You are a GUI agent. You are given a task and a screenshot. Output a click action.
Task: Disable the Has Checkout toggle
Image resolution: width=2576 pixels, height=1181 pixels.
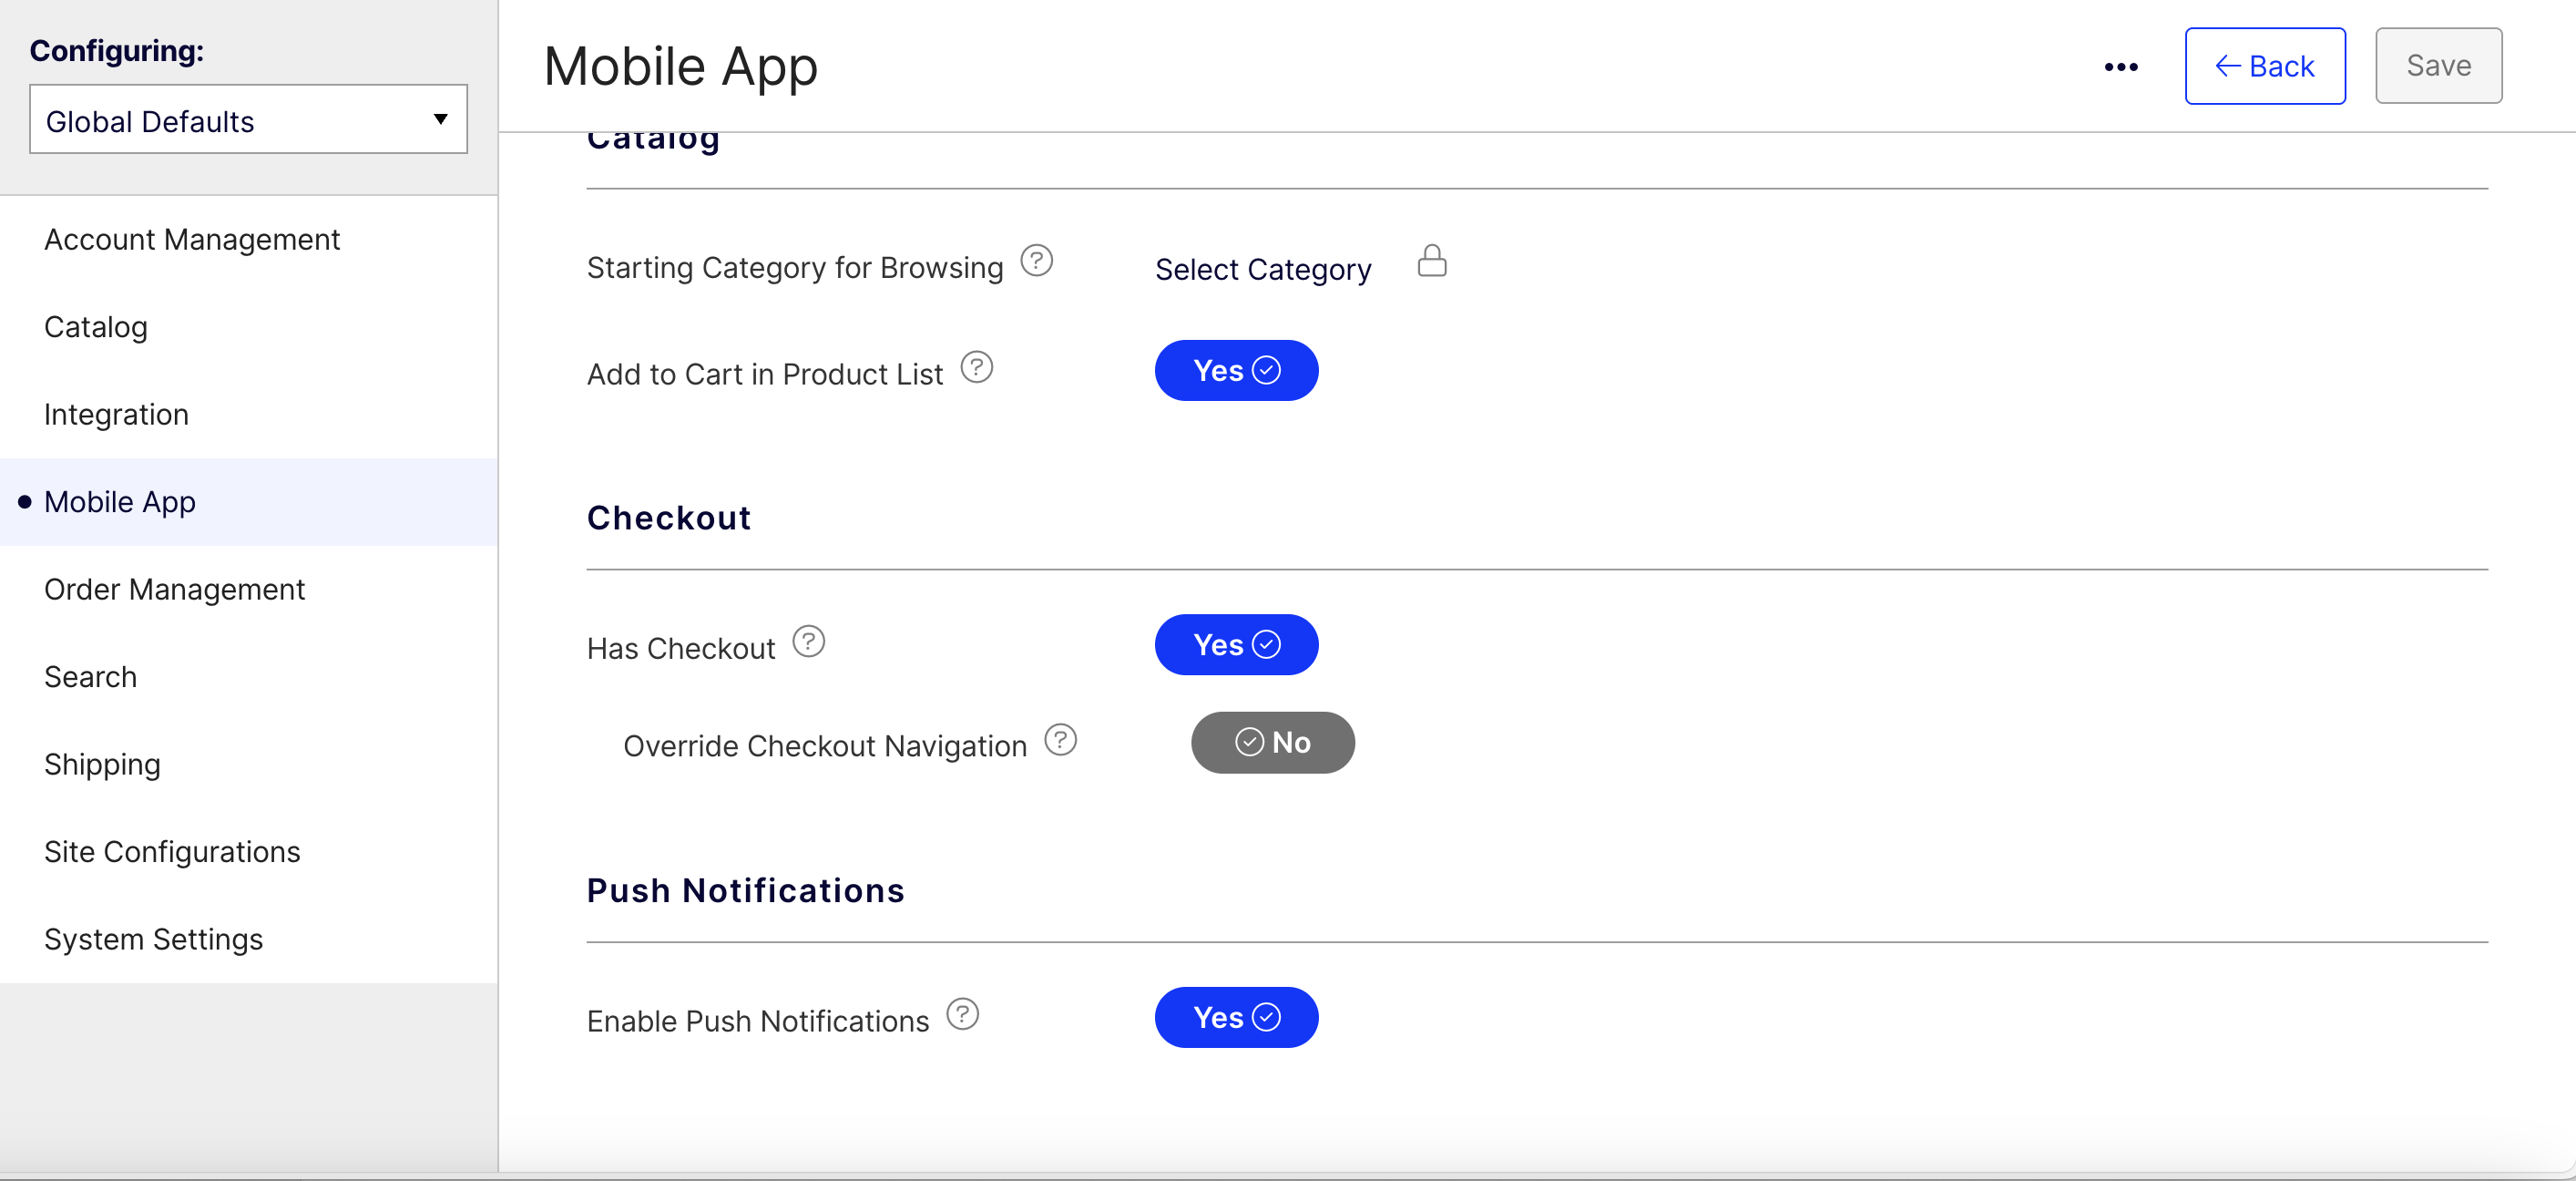(1236, 645)
